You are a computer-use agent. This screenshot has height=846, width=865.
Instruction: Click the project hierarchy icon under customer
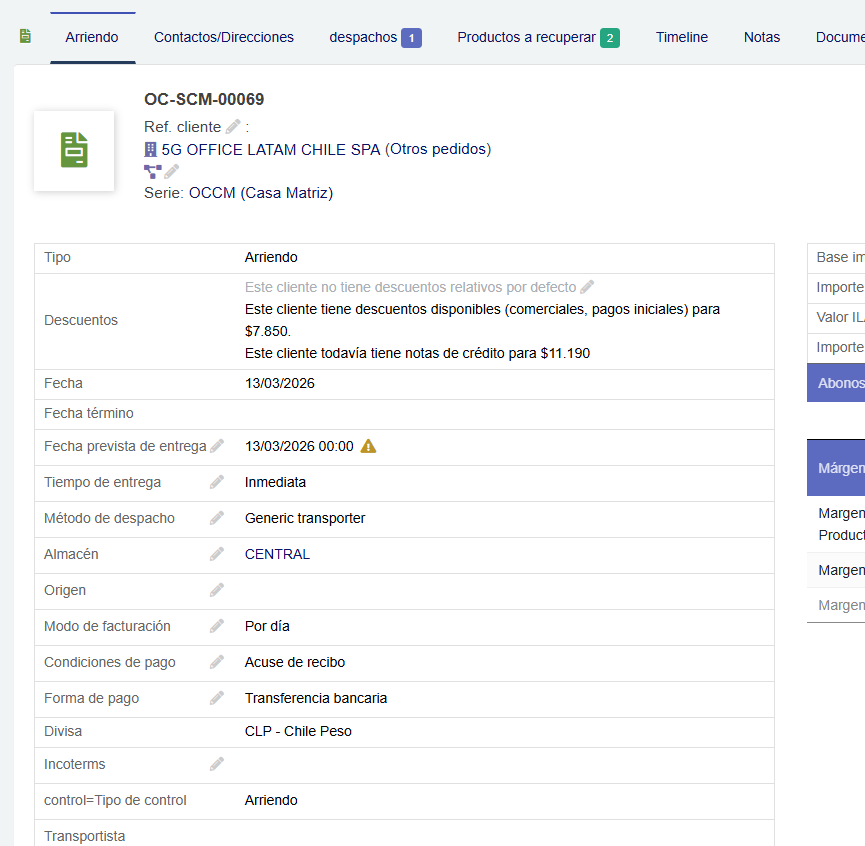coord(152,171)
